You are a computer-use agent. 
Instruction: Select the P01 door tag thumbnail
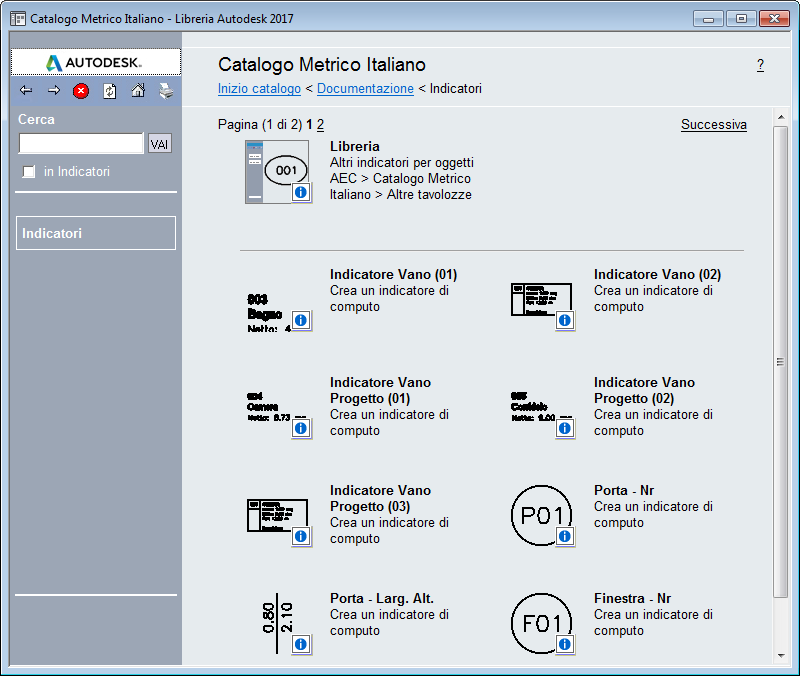[541, 515]
